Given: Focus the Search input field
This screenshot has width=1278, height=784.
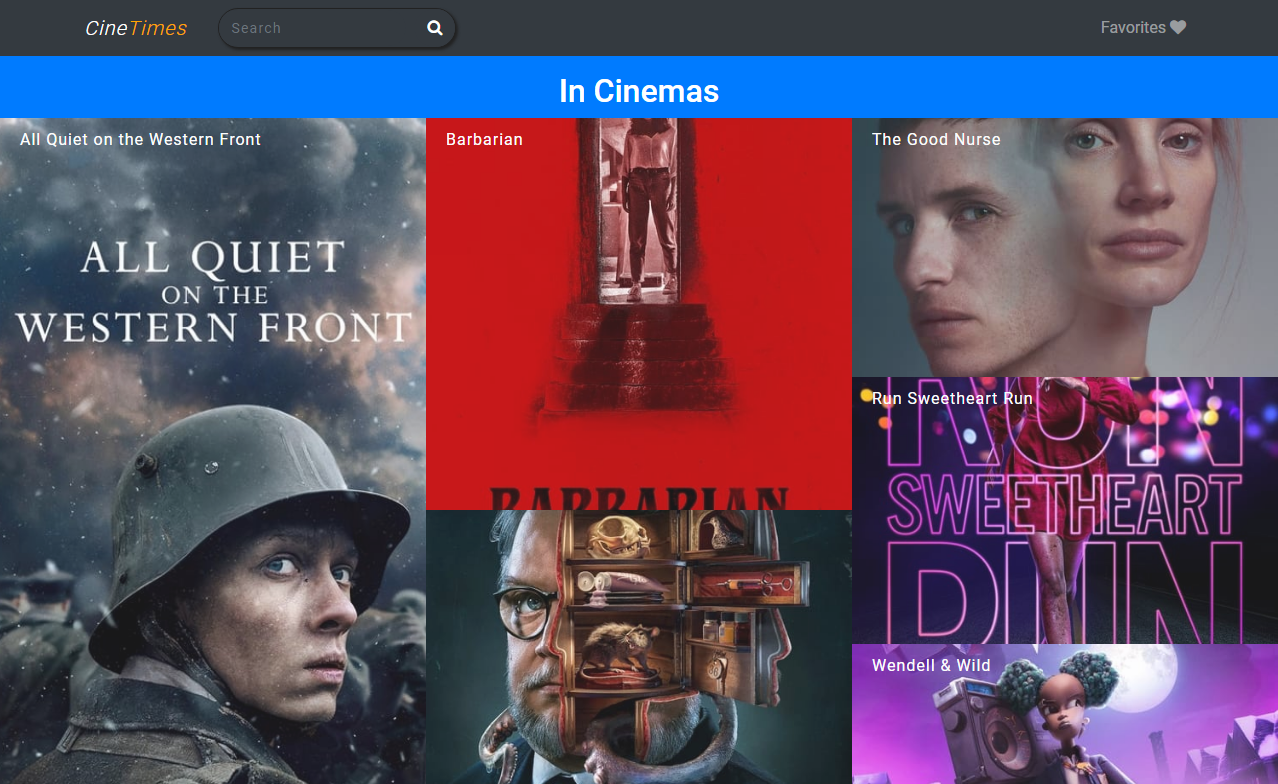Looking at the screenshot, I should coord(320,28).
